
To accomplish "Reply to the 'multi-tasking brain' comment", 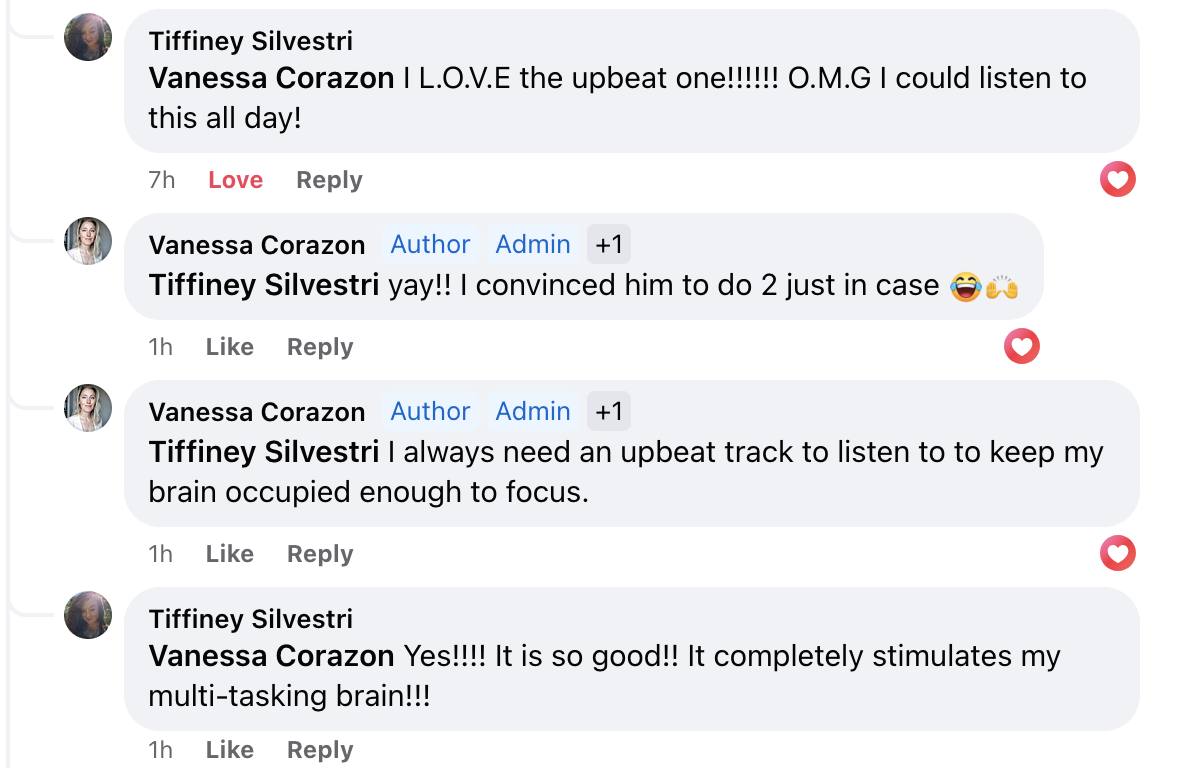I will (320, 750).
